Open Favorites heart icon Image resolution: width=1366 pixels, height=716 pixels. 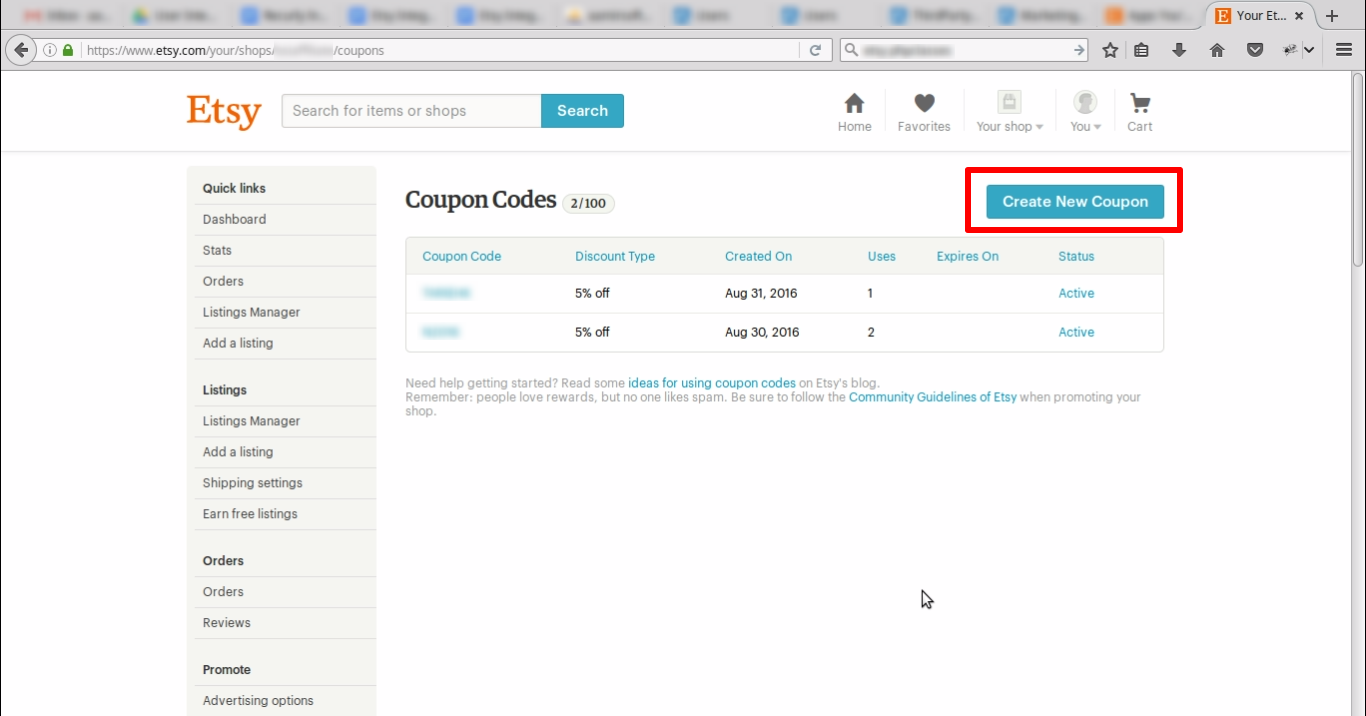coord(924,112)
